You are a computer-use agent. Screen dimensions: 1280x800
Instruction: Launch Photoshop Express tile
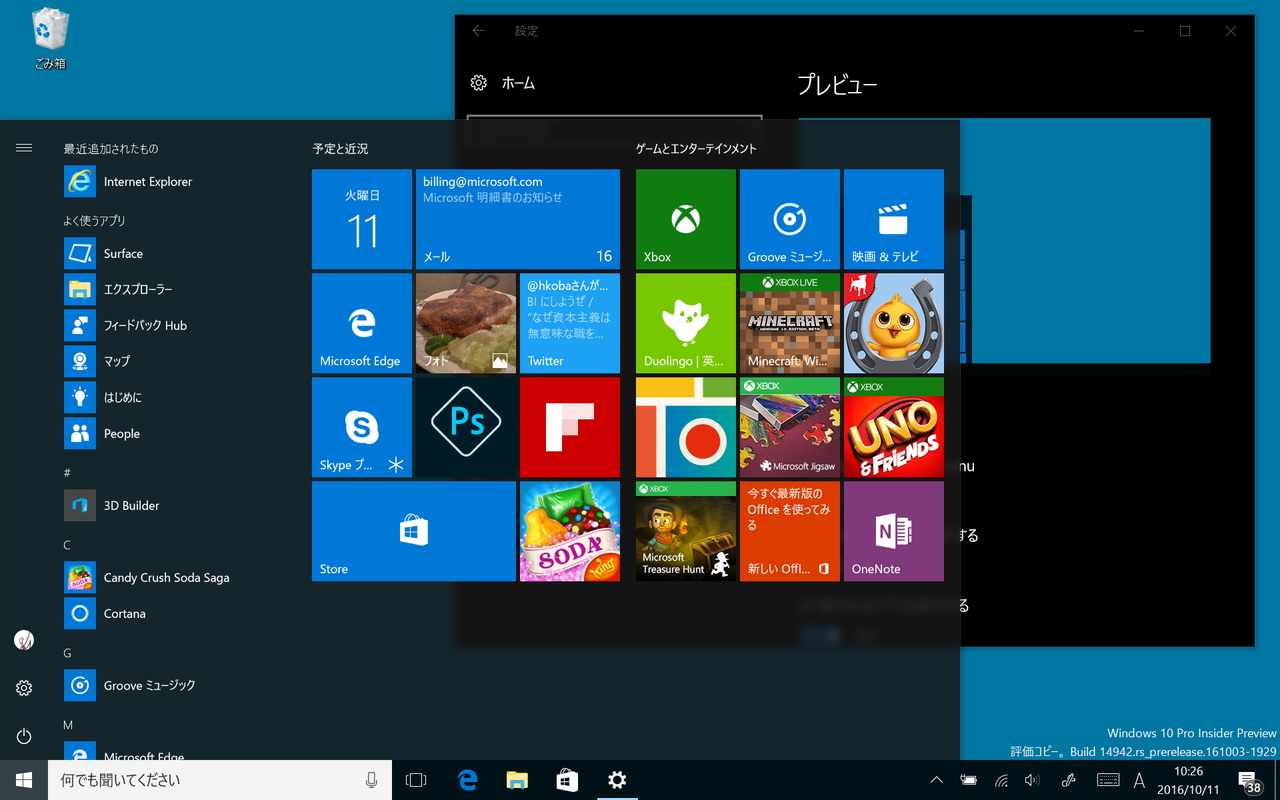click(x=466, y=427)
